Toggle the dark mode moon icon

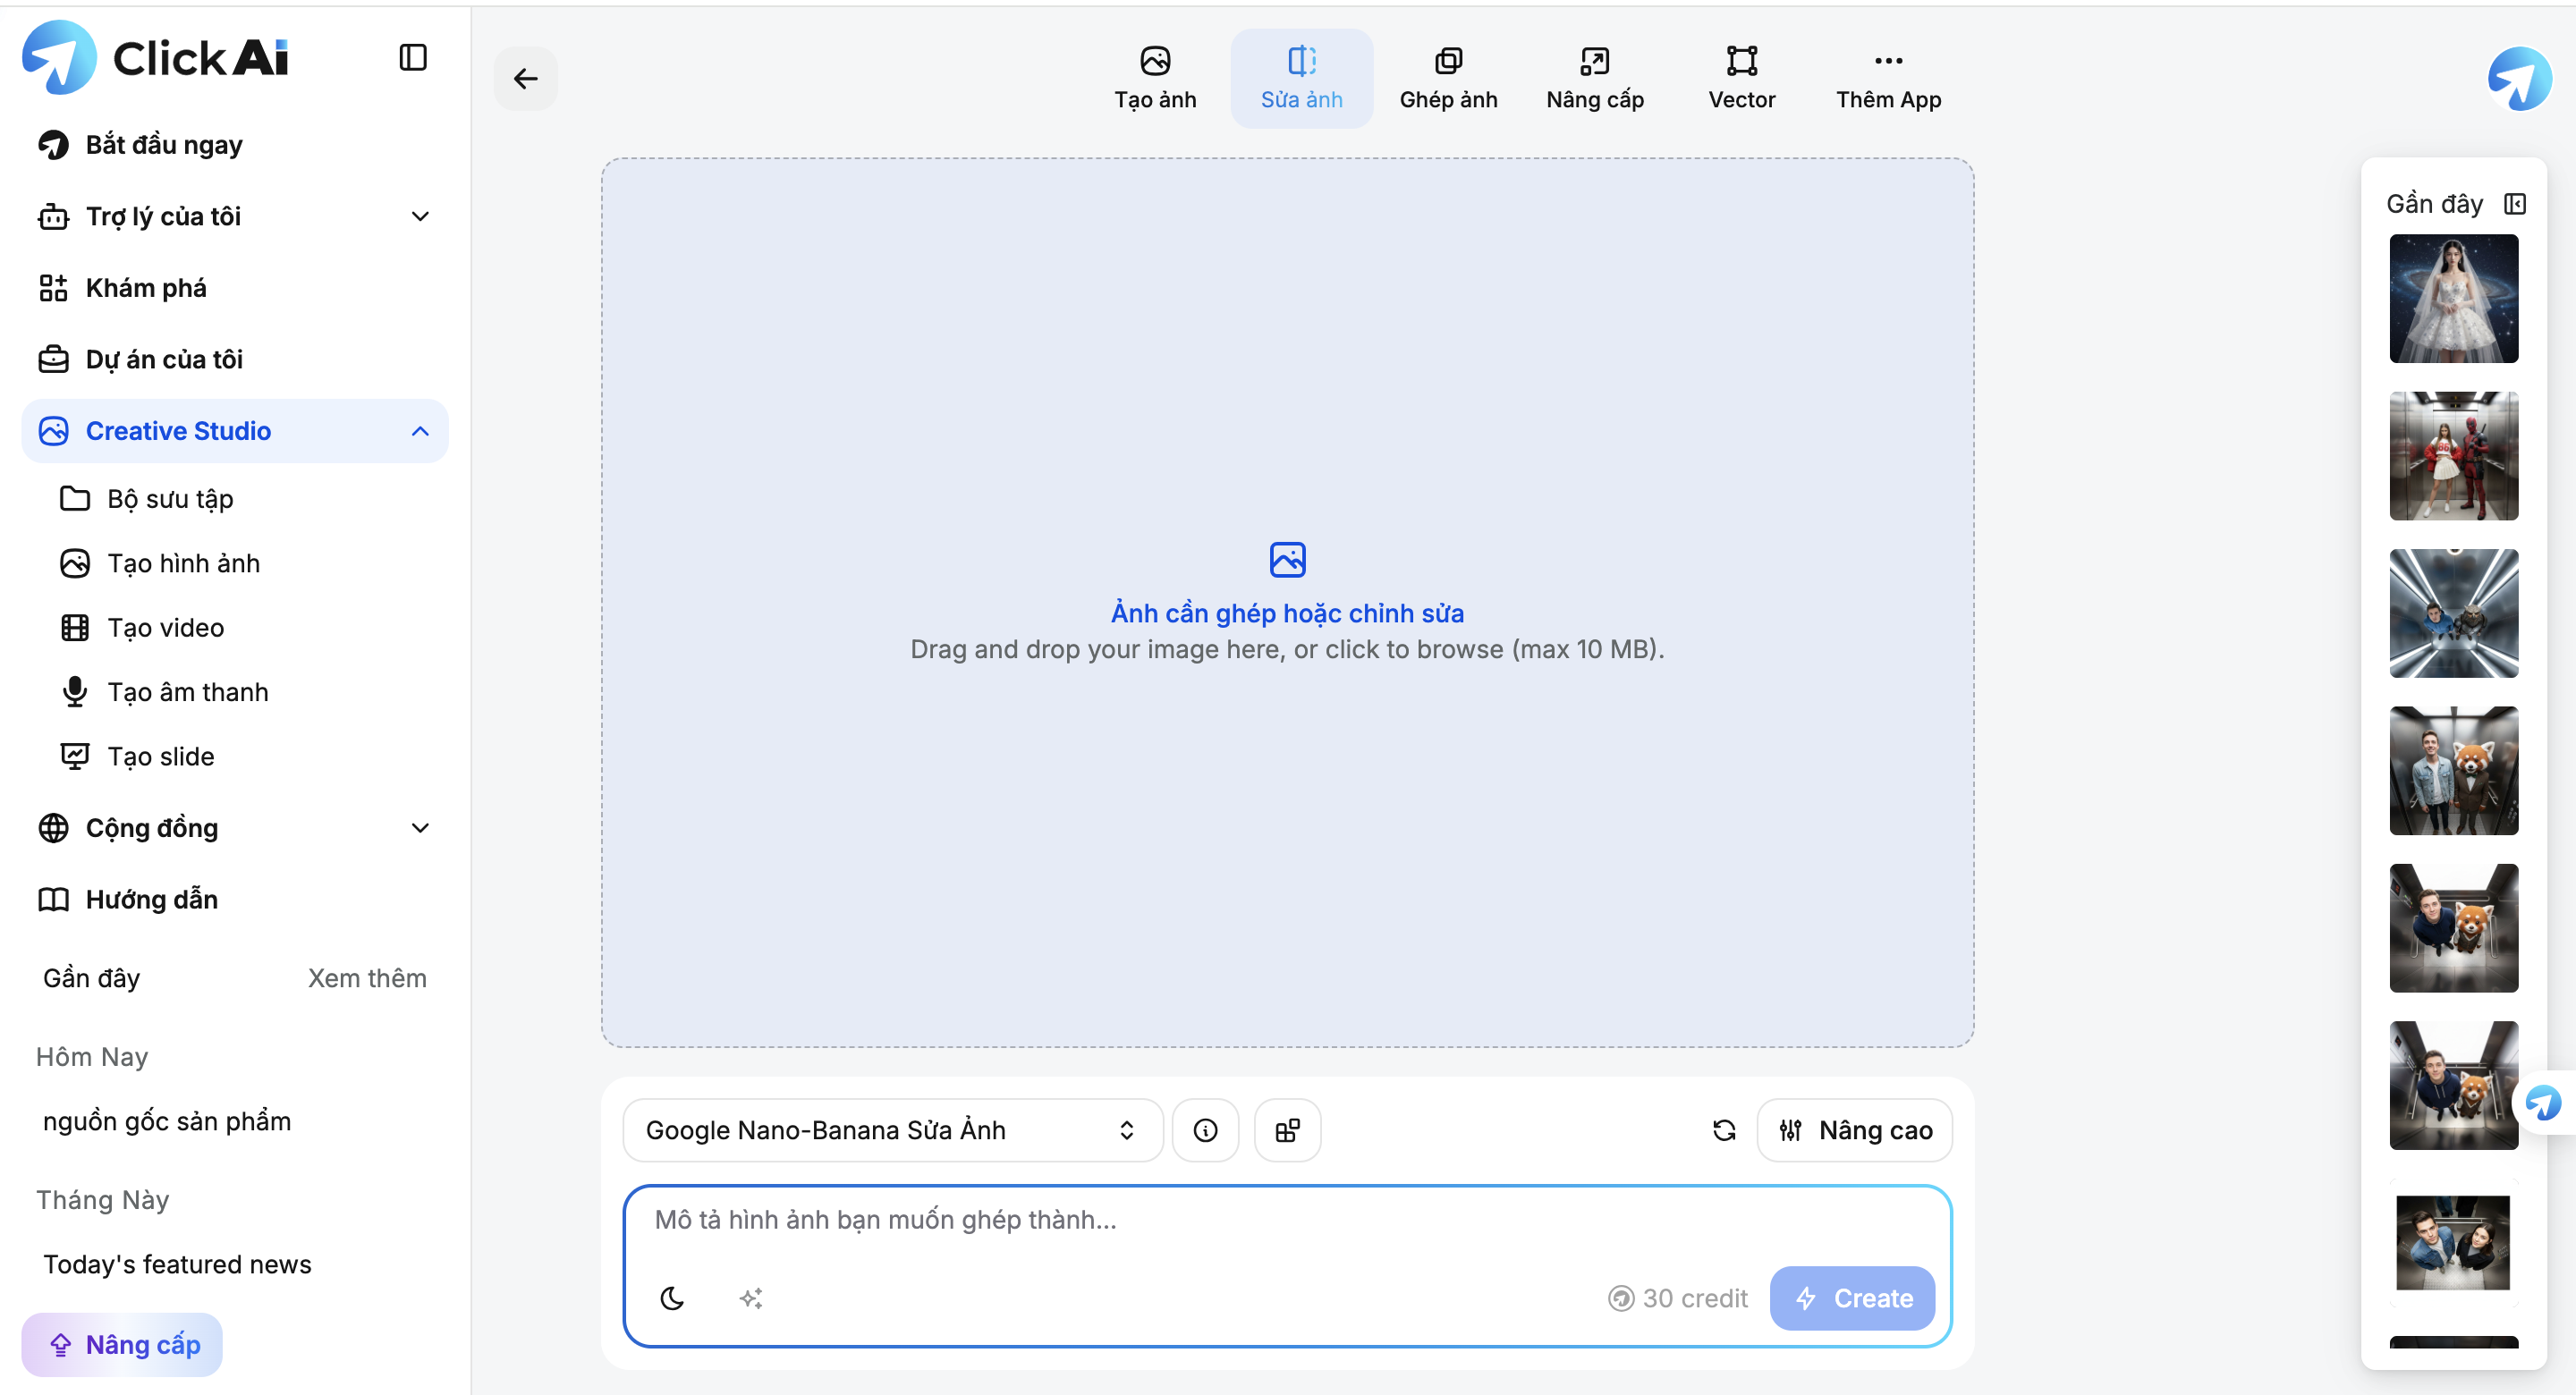coord(672,1298)
